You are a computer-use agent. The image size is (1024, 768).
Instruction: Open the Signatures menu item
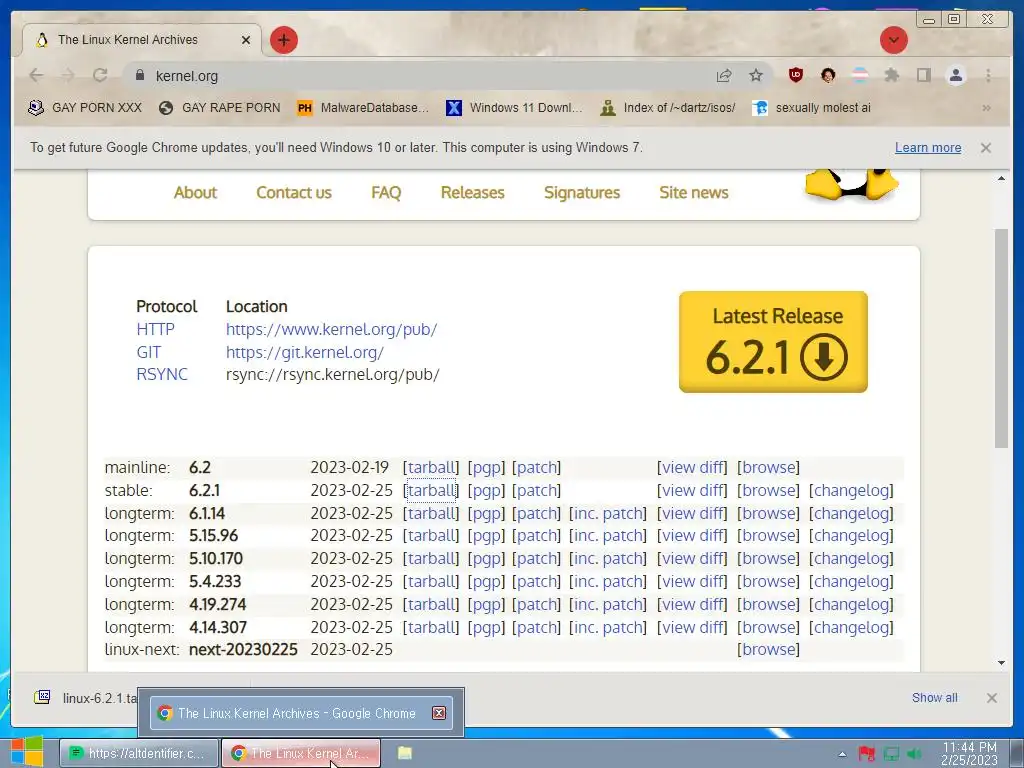tap(582, 193)
